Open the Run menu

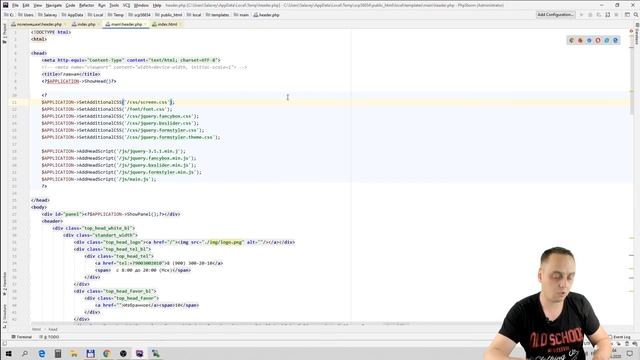pos(102,5)
